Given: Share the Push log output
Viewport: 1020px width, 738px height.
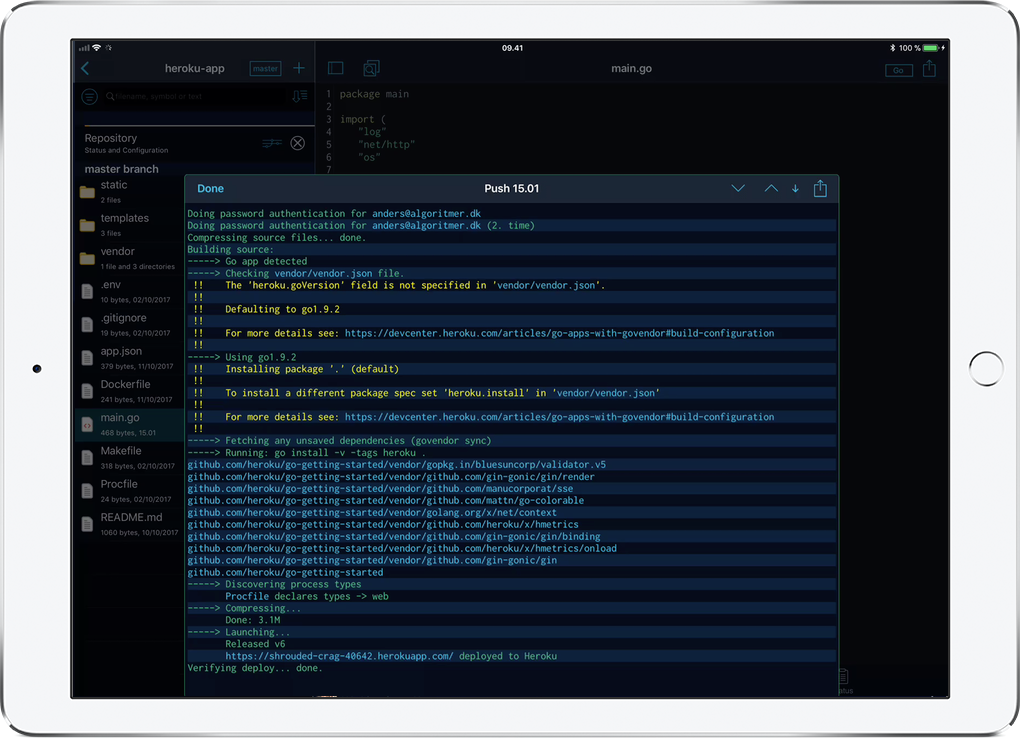Looking at the screenshot, I should (820, 189).
